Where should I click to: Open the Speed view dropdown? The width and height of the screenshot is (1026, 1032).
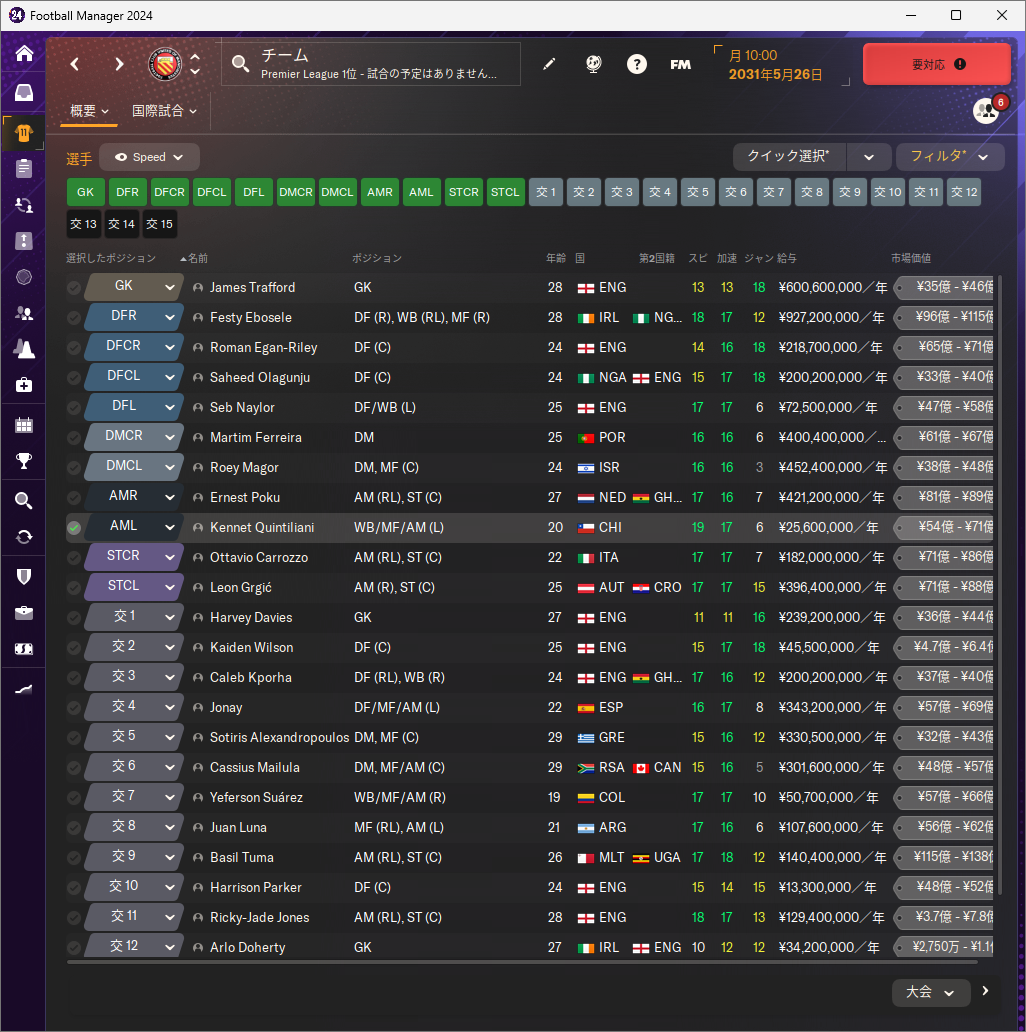(x=149, y=157)
